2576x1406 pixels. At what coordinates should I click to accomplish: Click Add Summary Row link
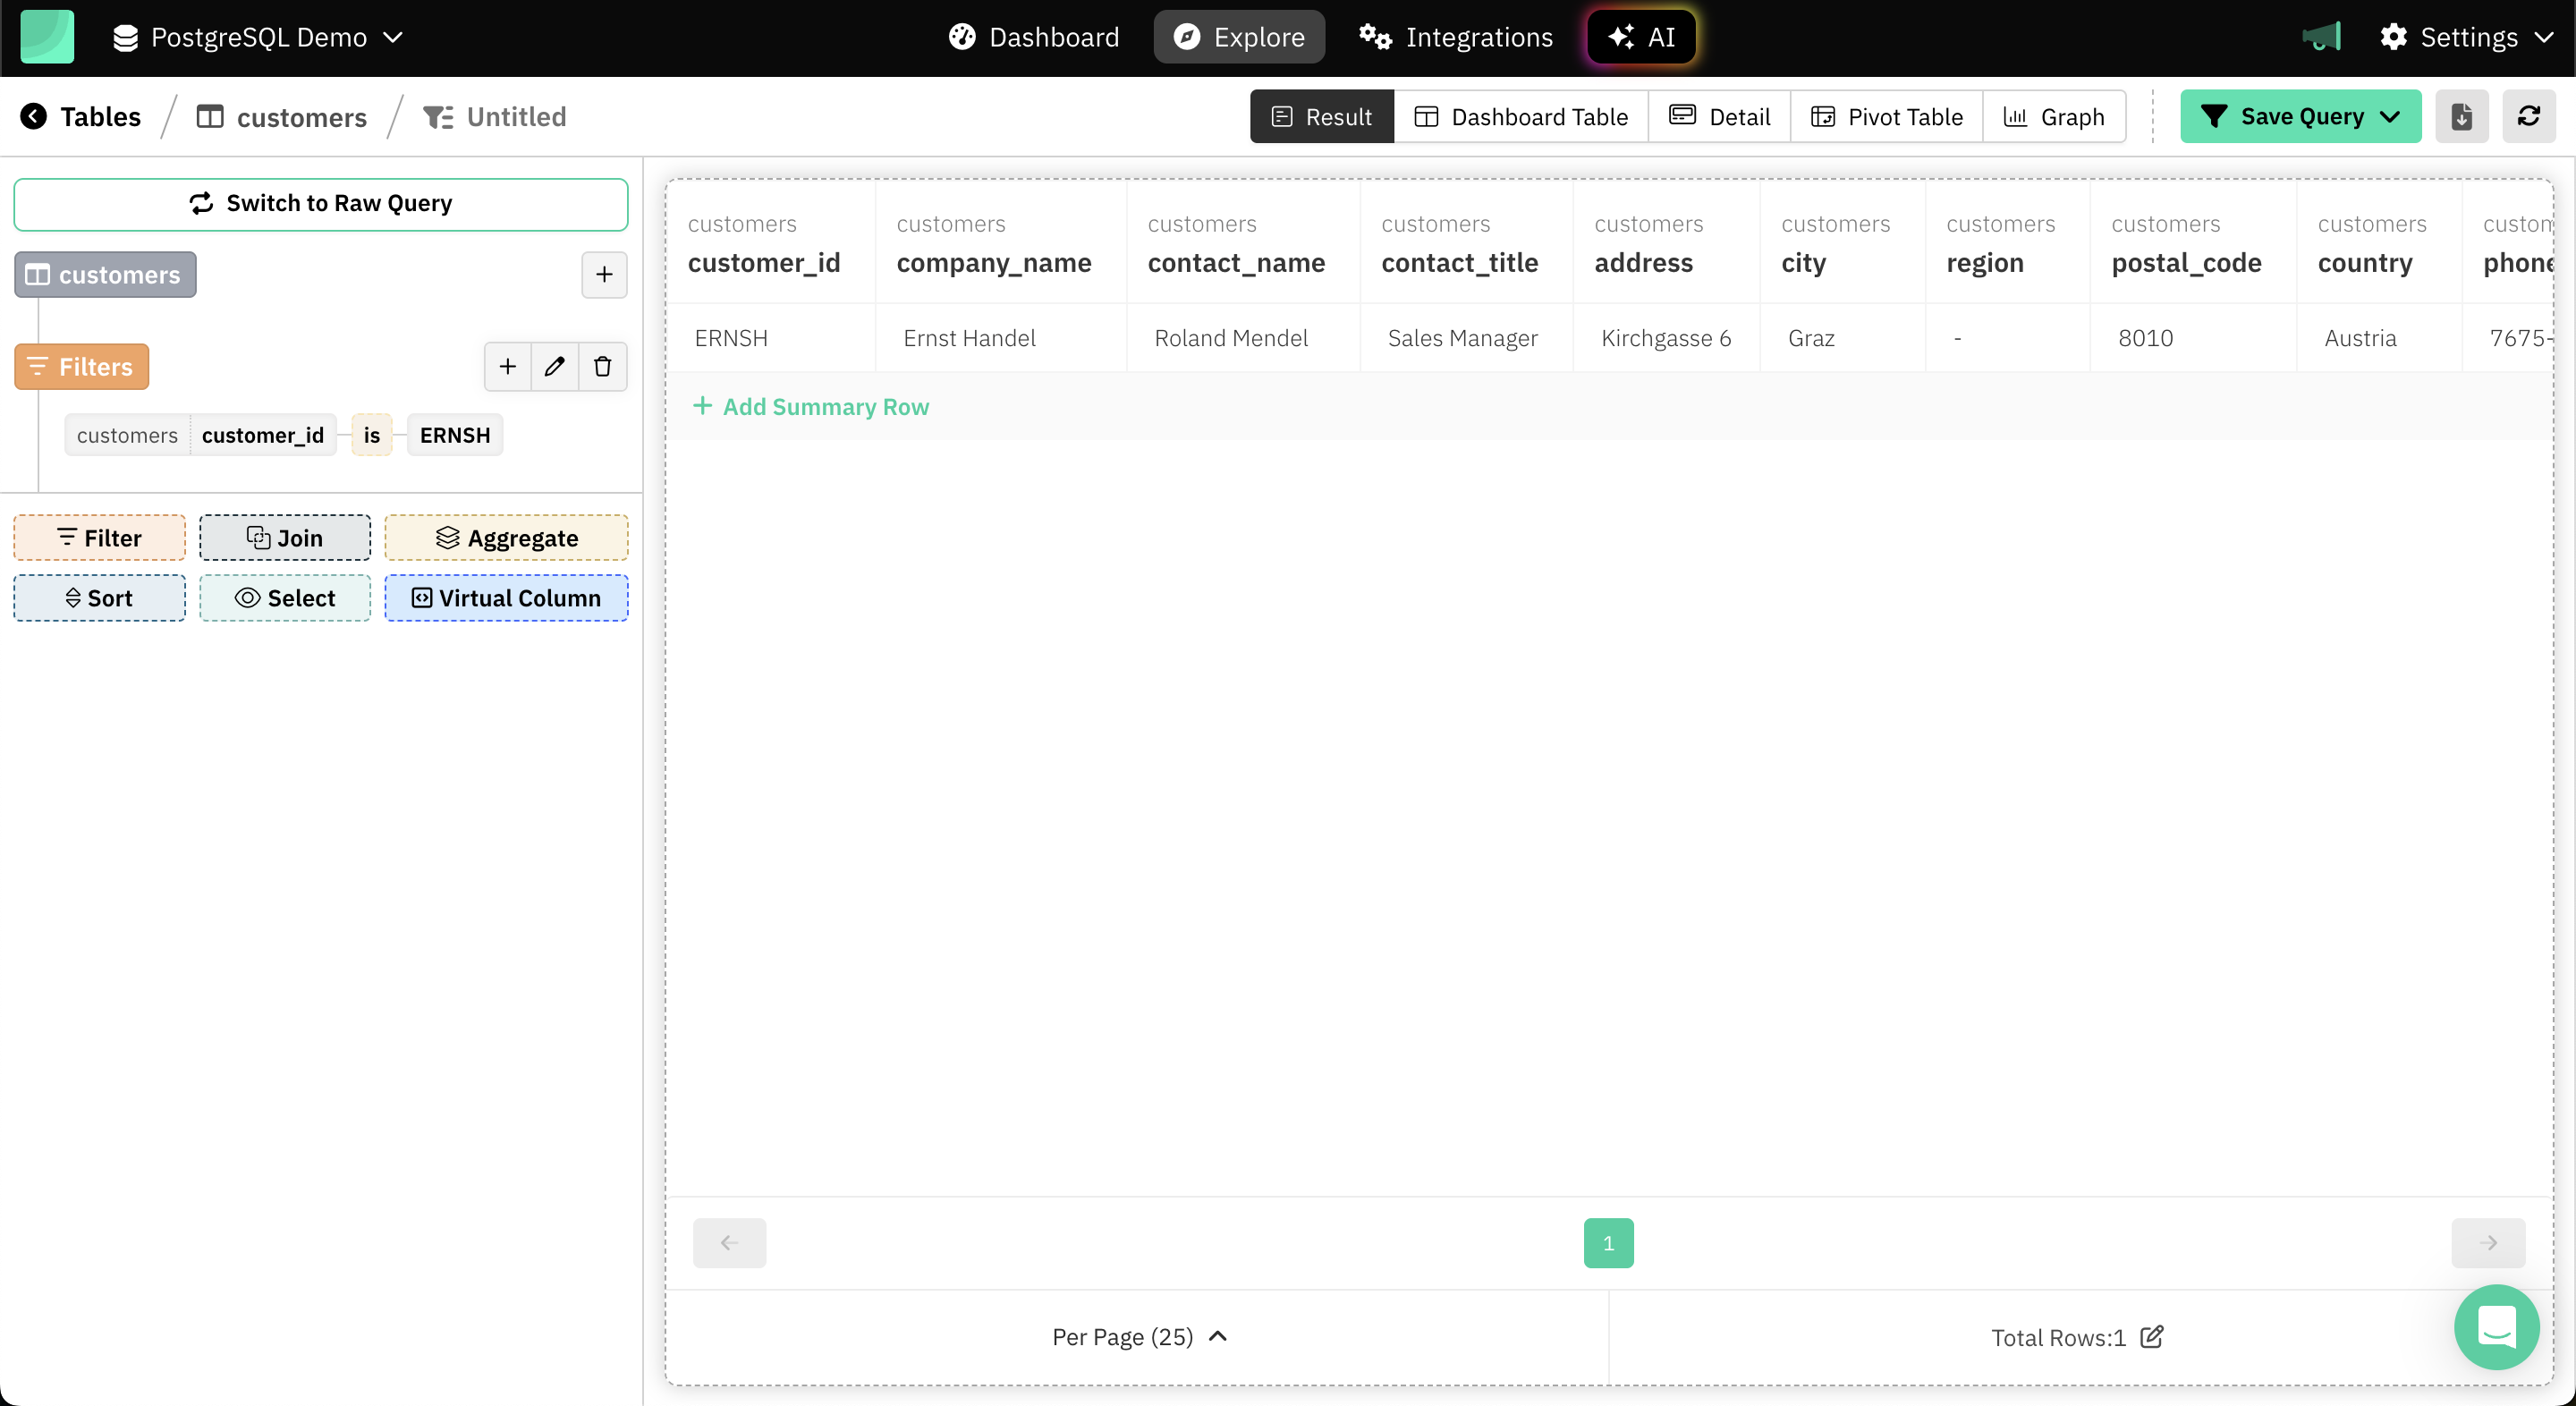click(x=811, y=407)
